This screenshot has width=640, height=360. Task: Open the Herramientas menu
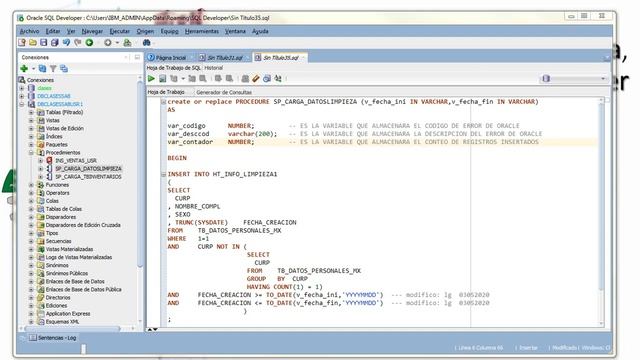(x=202, y=31)
